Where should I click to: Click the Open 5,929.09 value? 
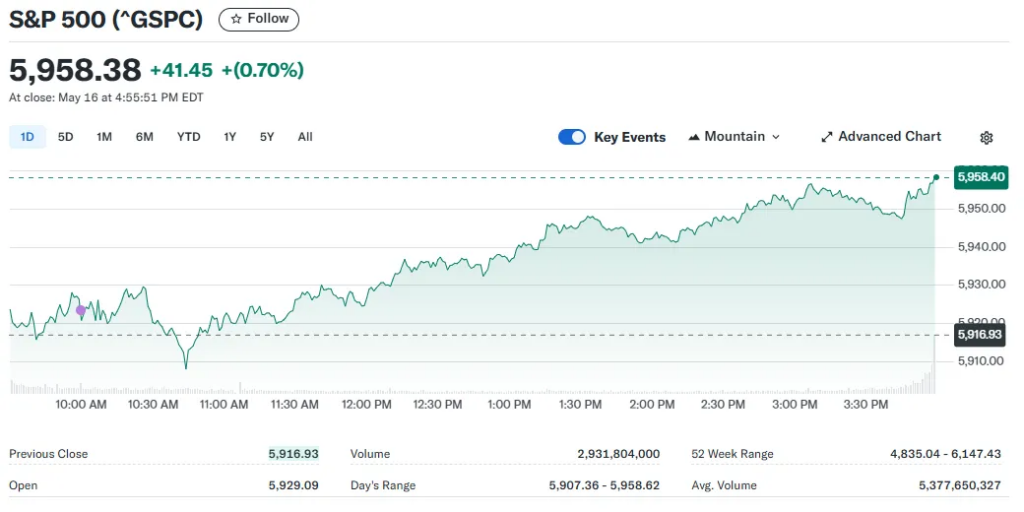pyautogui.click(x=293, y=486)
